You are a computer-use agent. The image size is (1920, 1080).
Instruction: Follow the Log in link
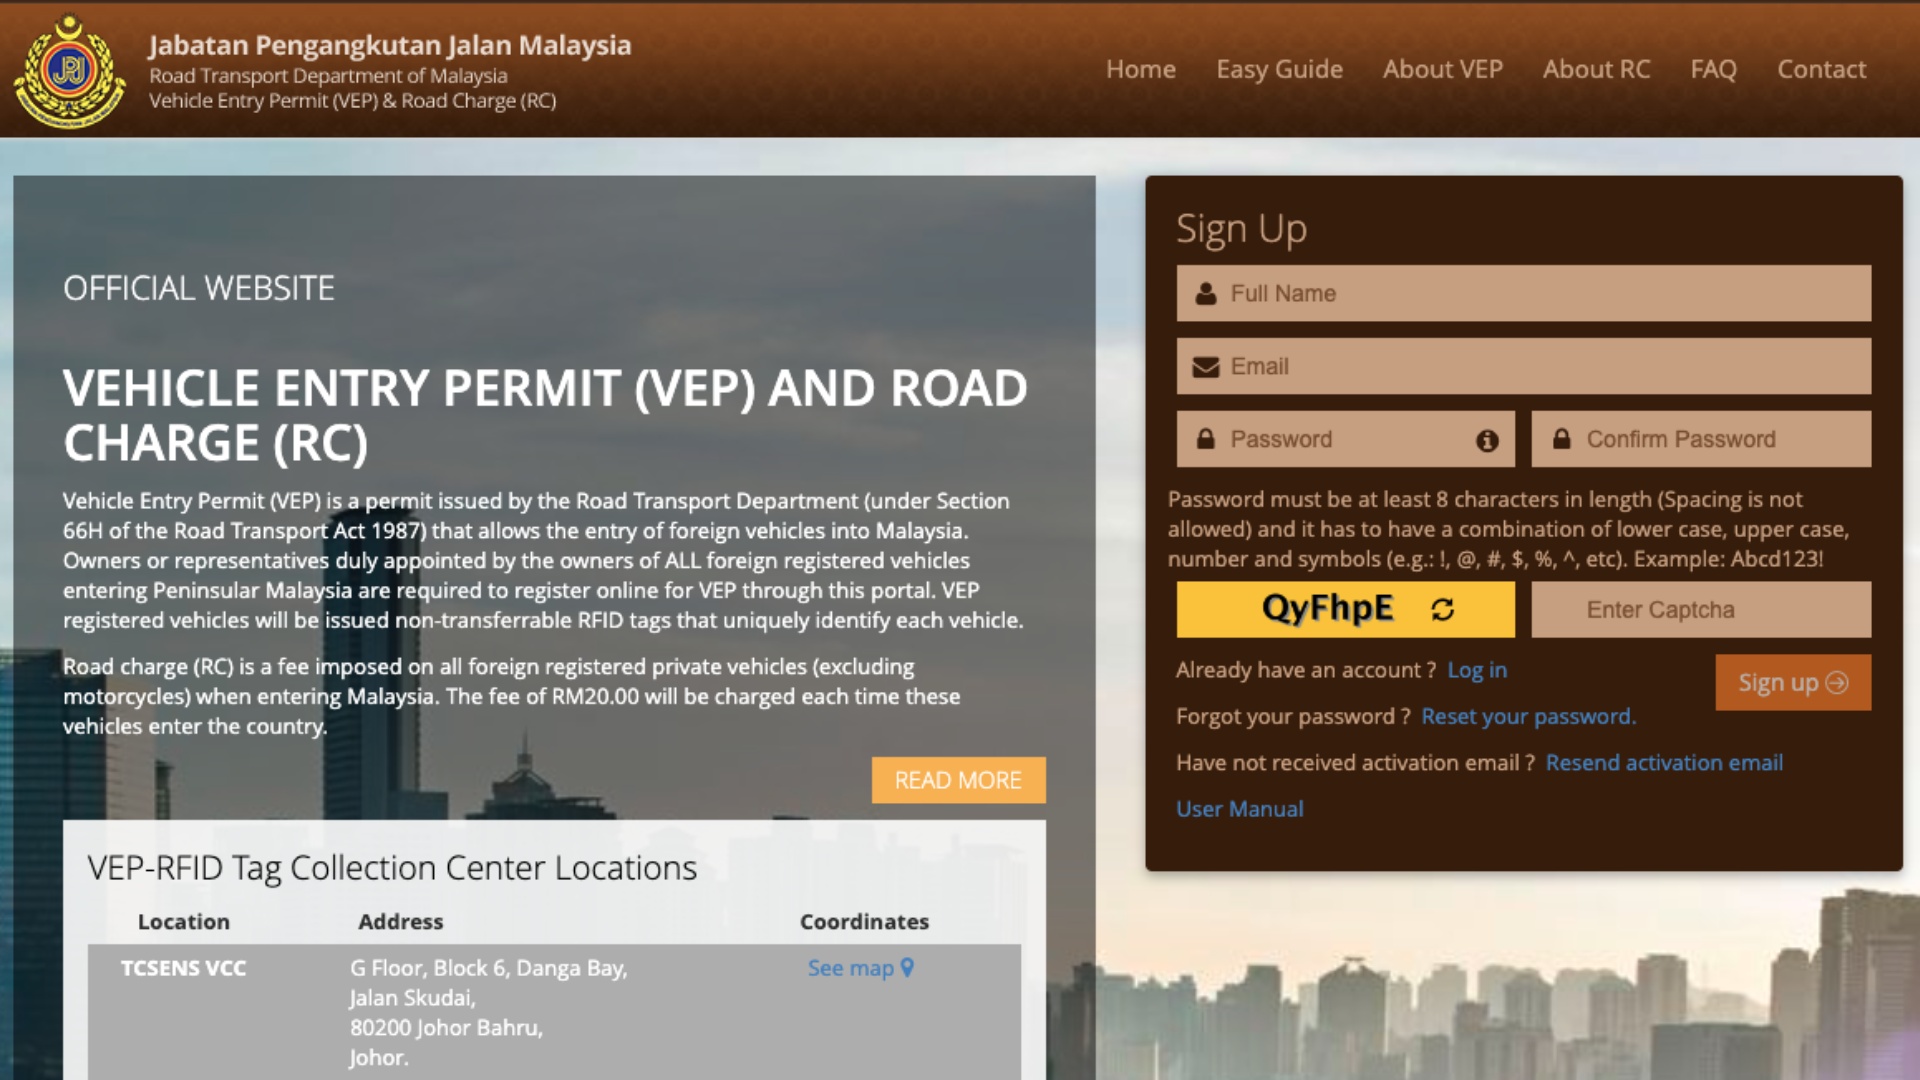1477,670
